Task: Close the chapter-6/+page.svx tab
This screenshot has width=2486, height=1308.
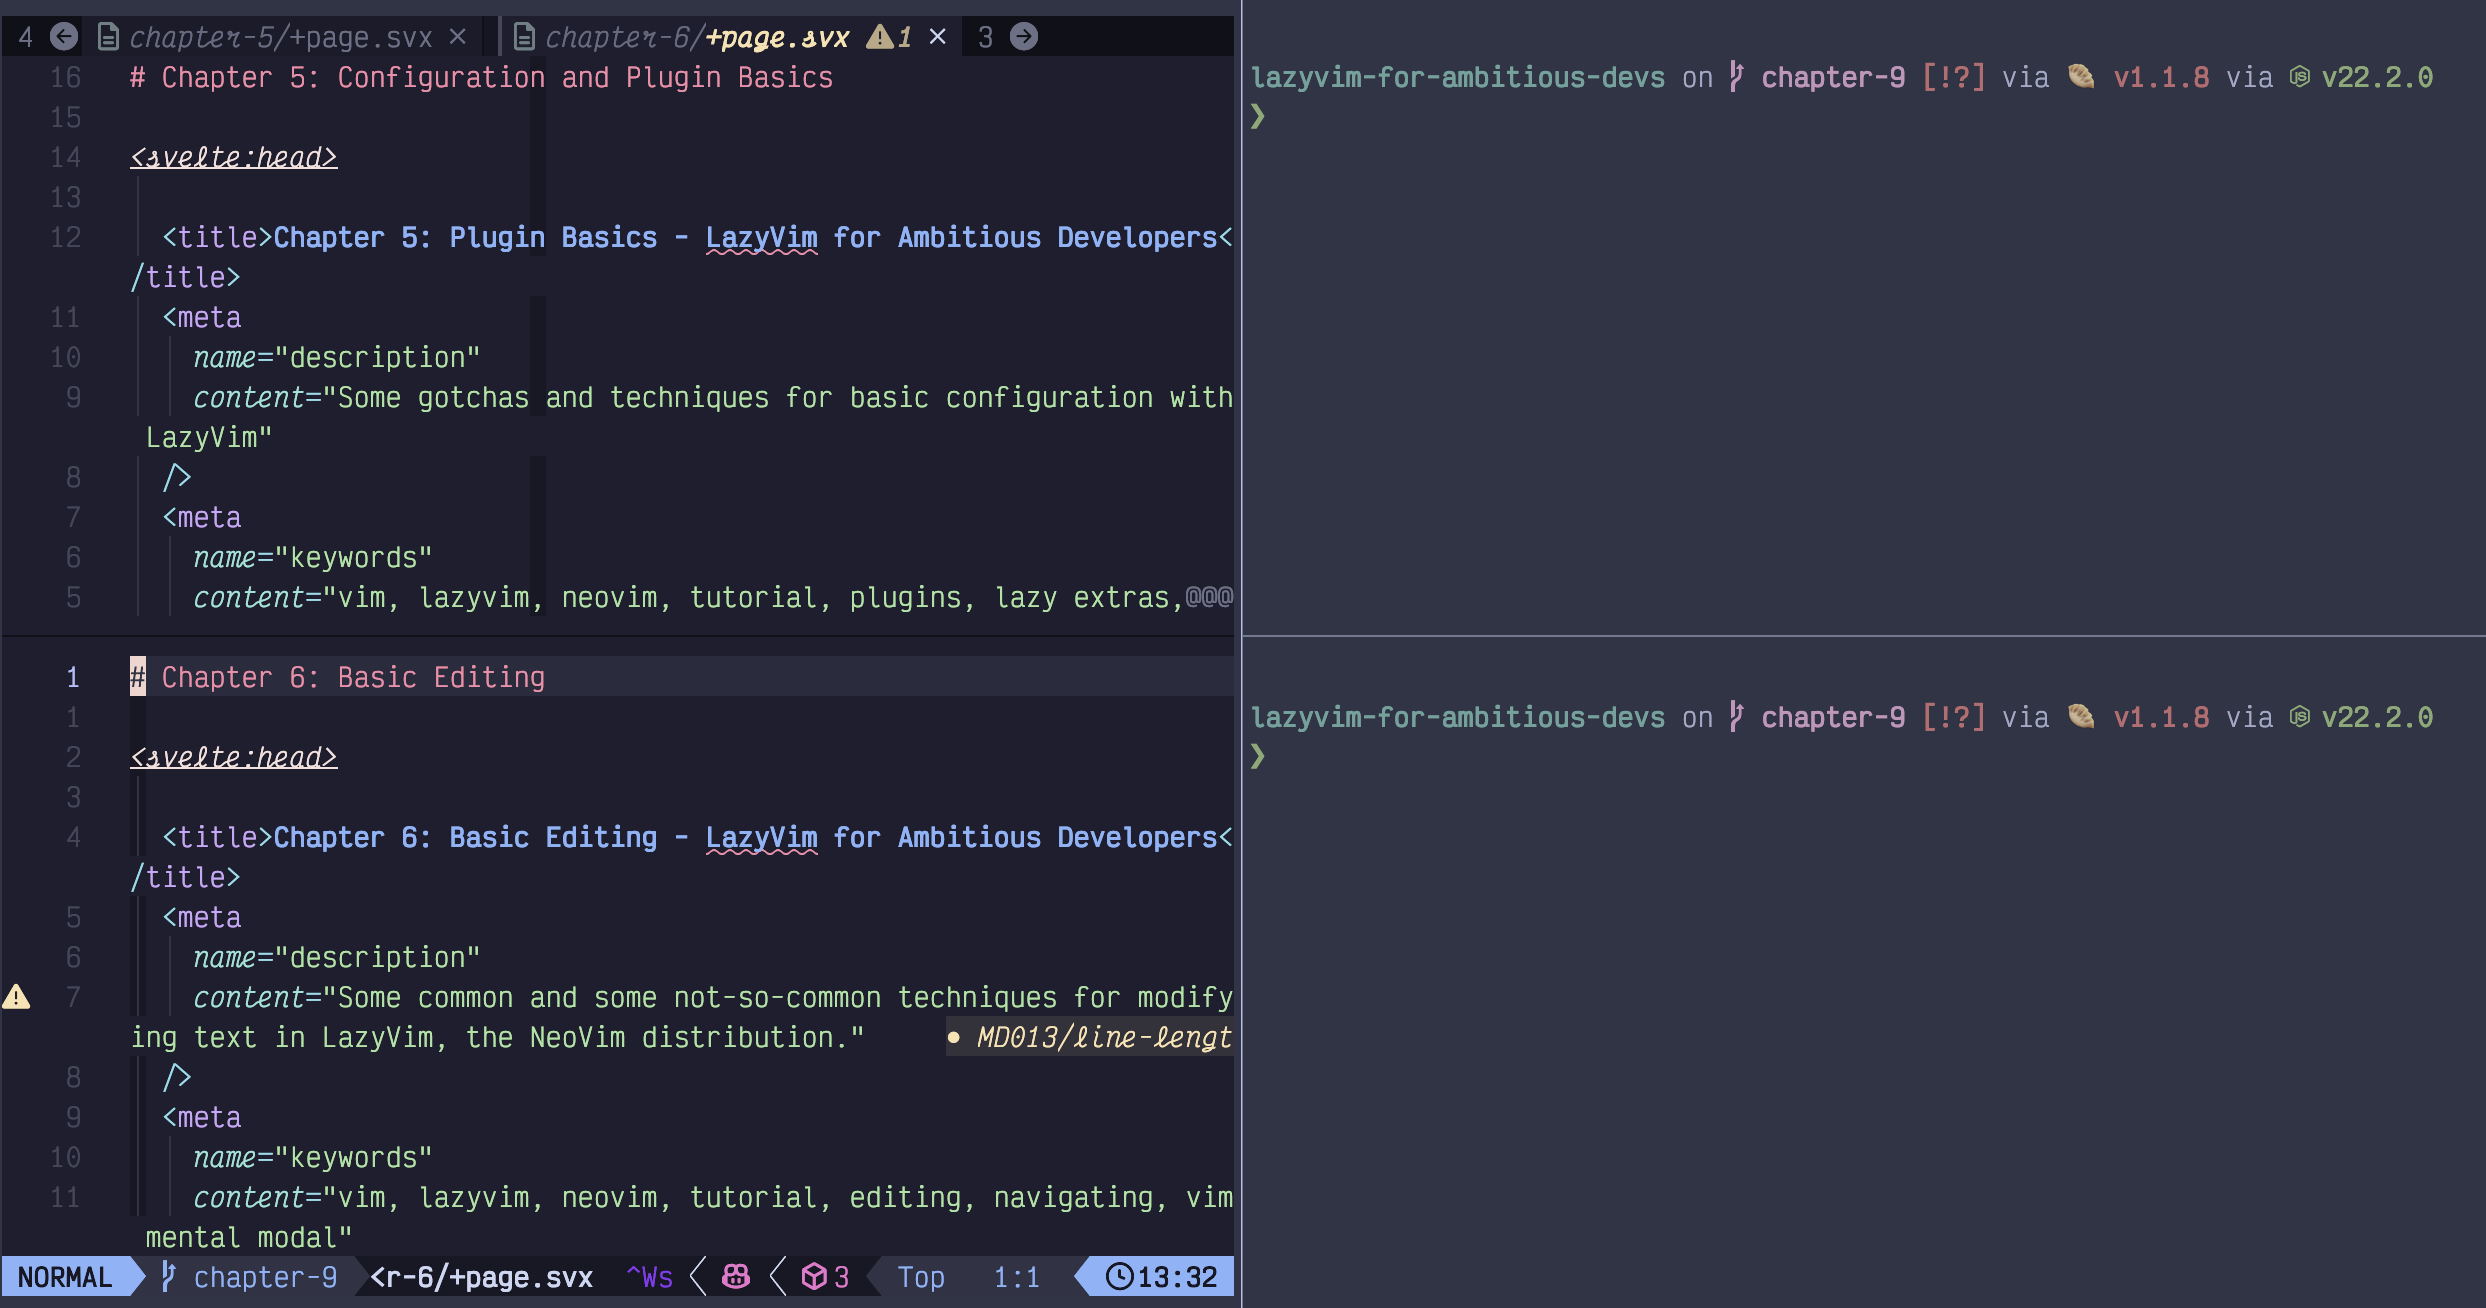Action: [x=938, y=37]
